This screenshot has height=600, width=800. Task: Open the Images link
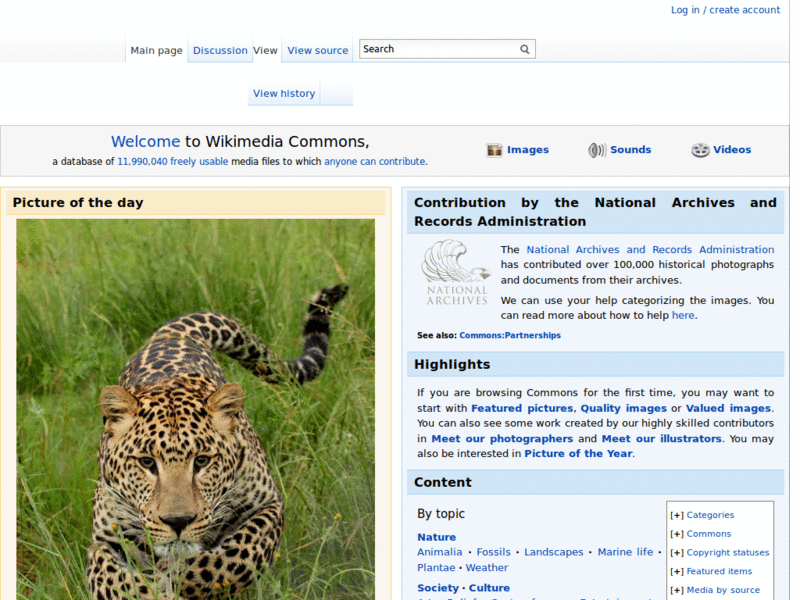(x=528, y=149)
